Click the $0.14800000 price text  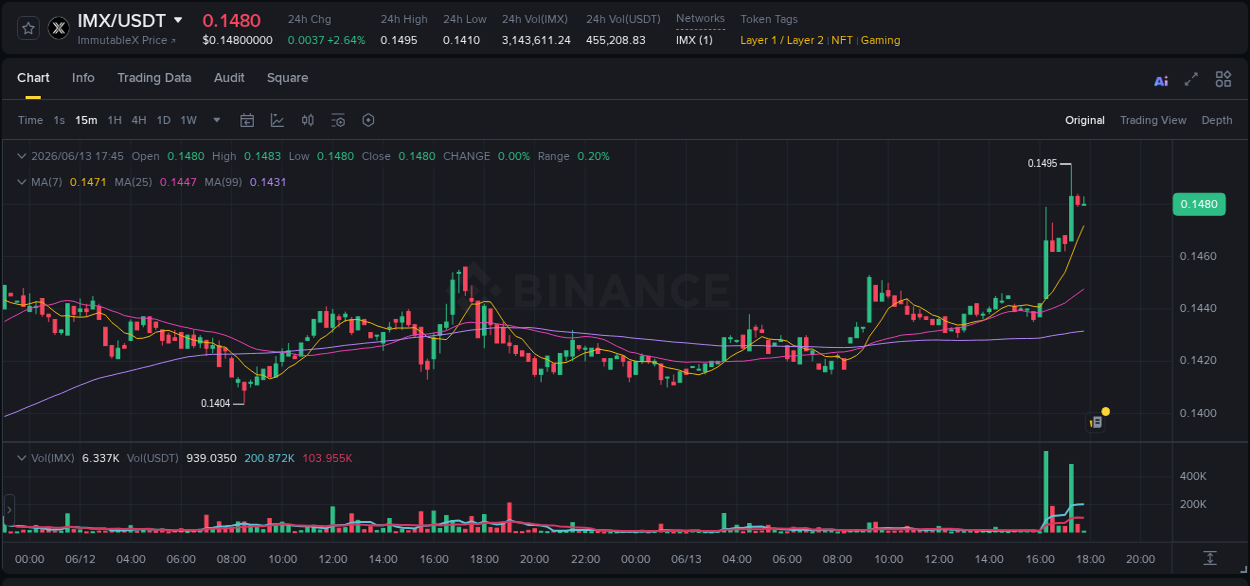[x=237, y=40]
